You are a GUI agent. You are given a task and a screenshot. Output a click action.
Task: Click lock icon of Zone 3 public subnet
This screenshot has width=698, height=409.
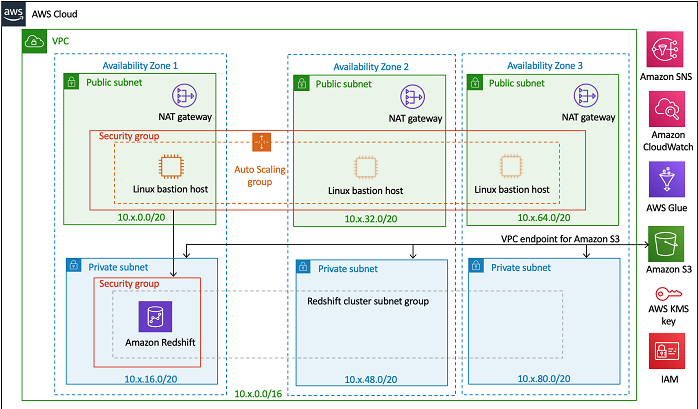click(475, 83)
